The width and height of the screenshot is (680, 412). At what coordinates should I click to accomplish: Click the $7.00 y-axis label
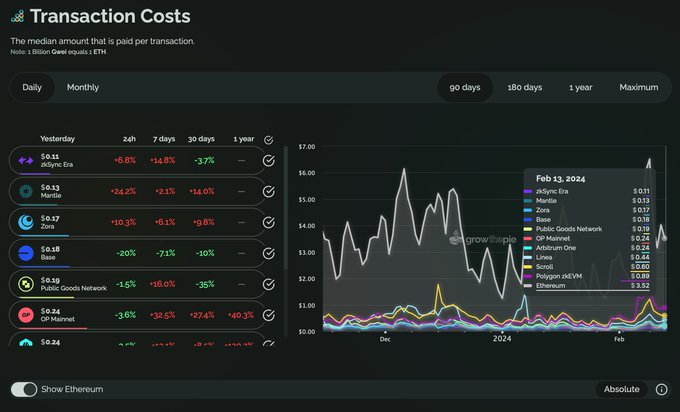tap(307, 147)
